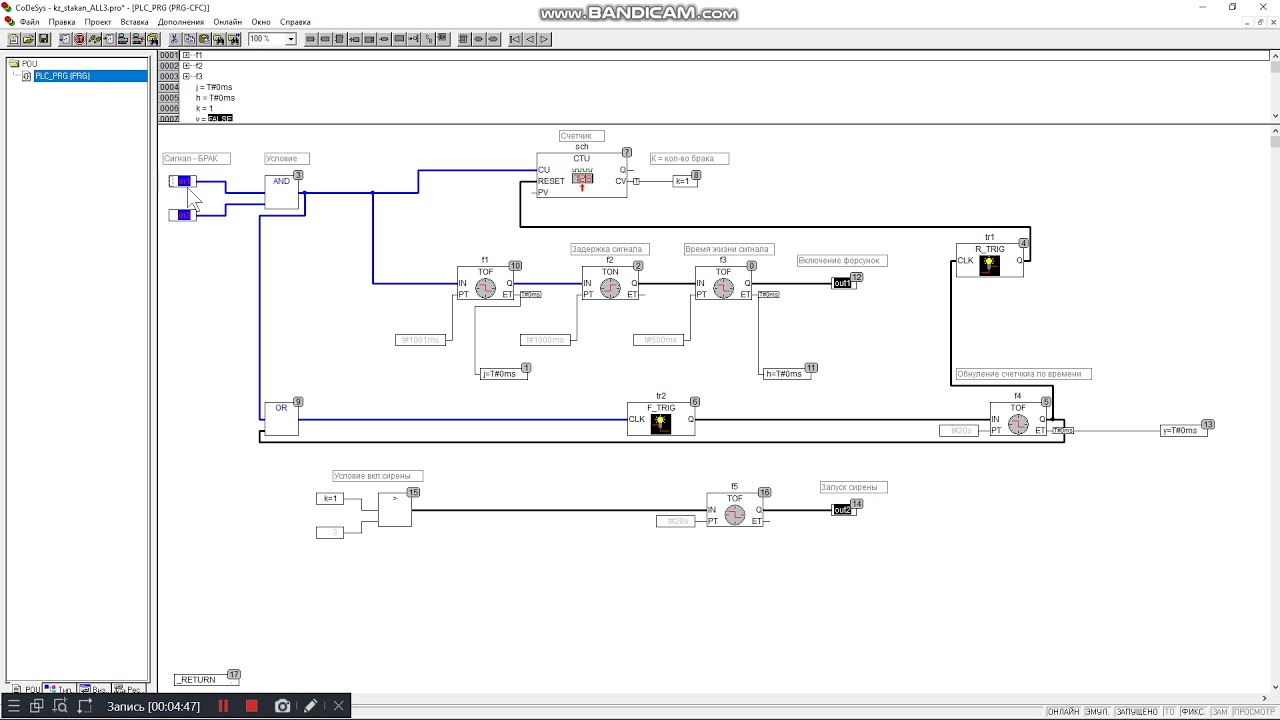Viewport: 1280px width, 720px height.
Task: Take a screenshot with Bandicam camera icon
Action: coord(283,706)
